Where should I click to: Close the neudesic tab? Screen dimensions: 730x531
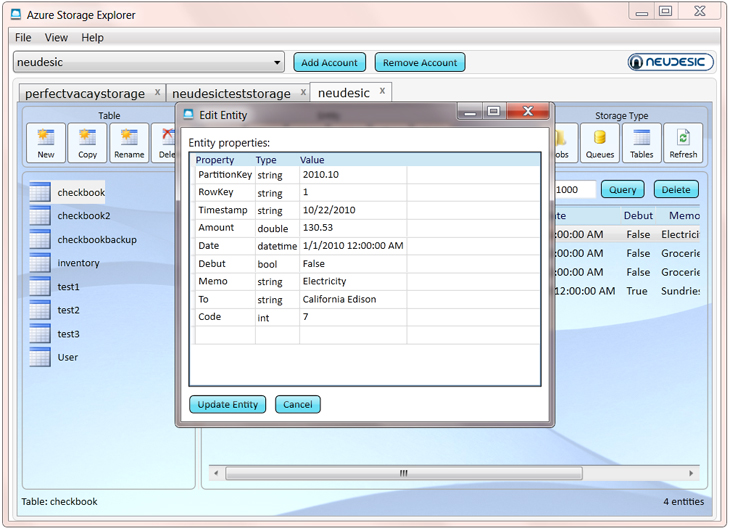[382, 91]
